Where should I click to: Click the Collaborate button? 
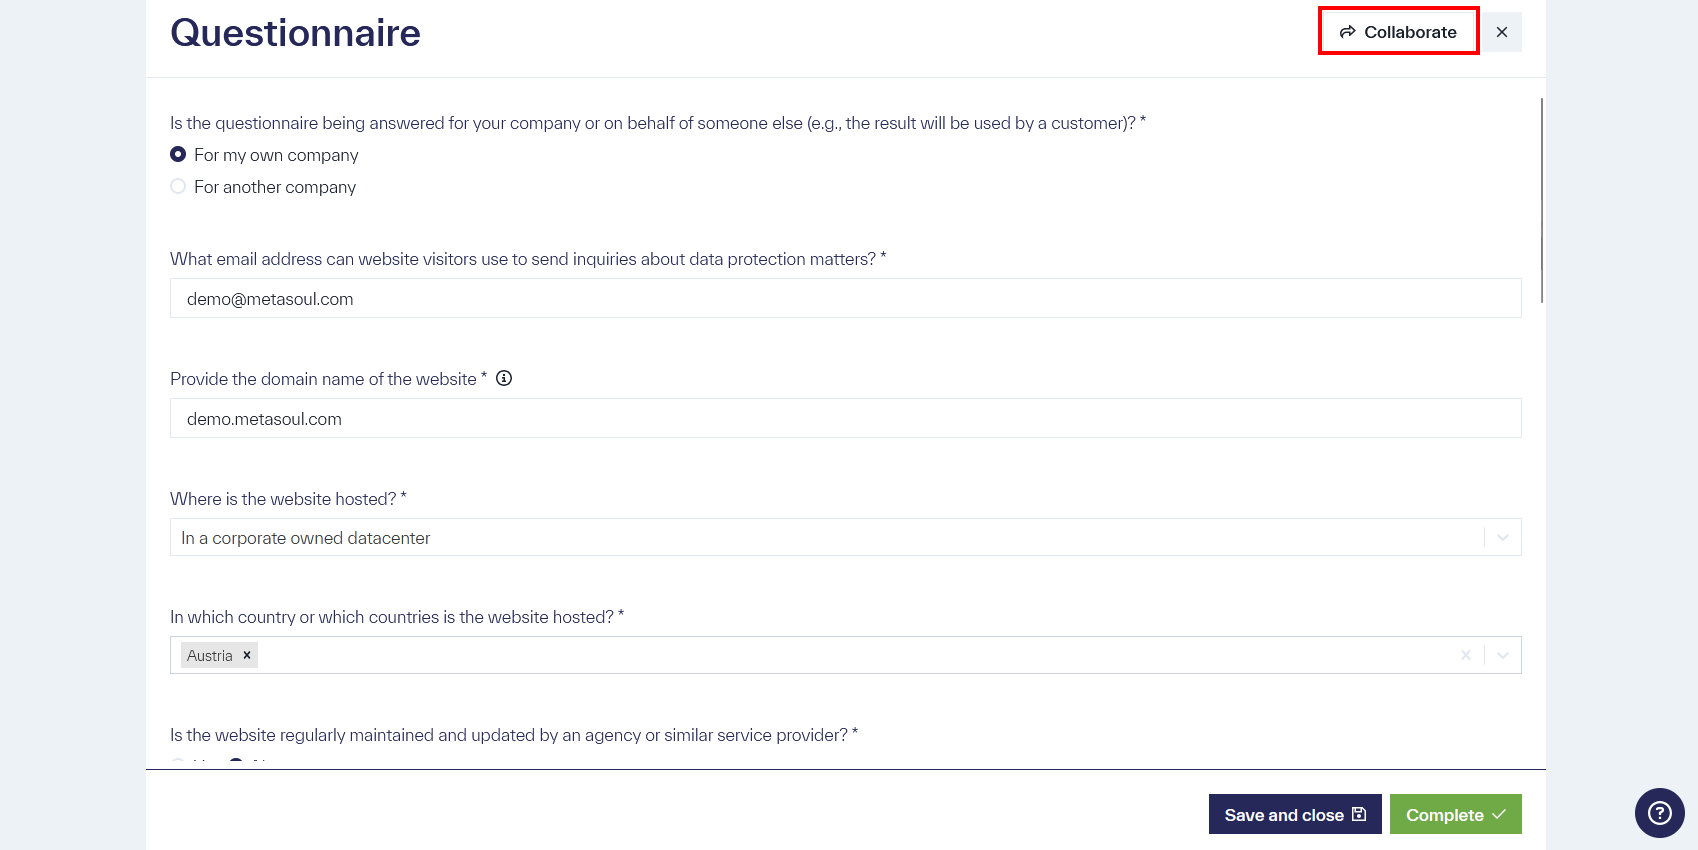tap(1398, 31)
